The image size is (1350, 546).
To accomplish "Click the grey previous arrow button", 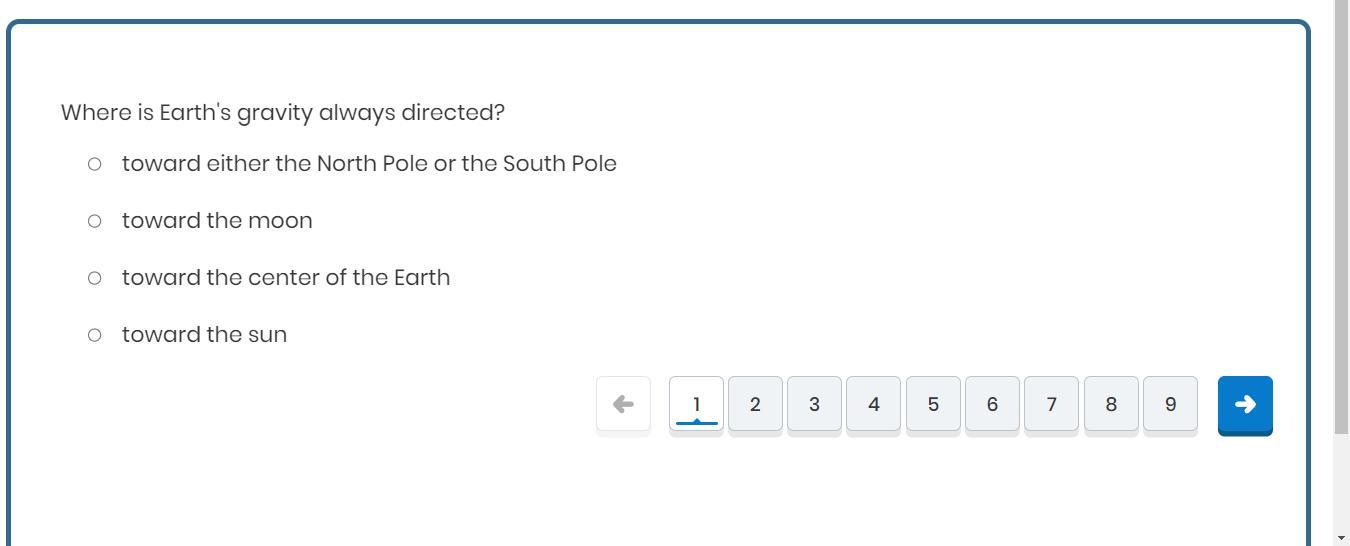I will [x=623, y=404].
